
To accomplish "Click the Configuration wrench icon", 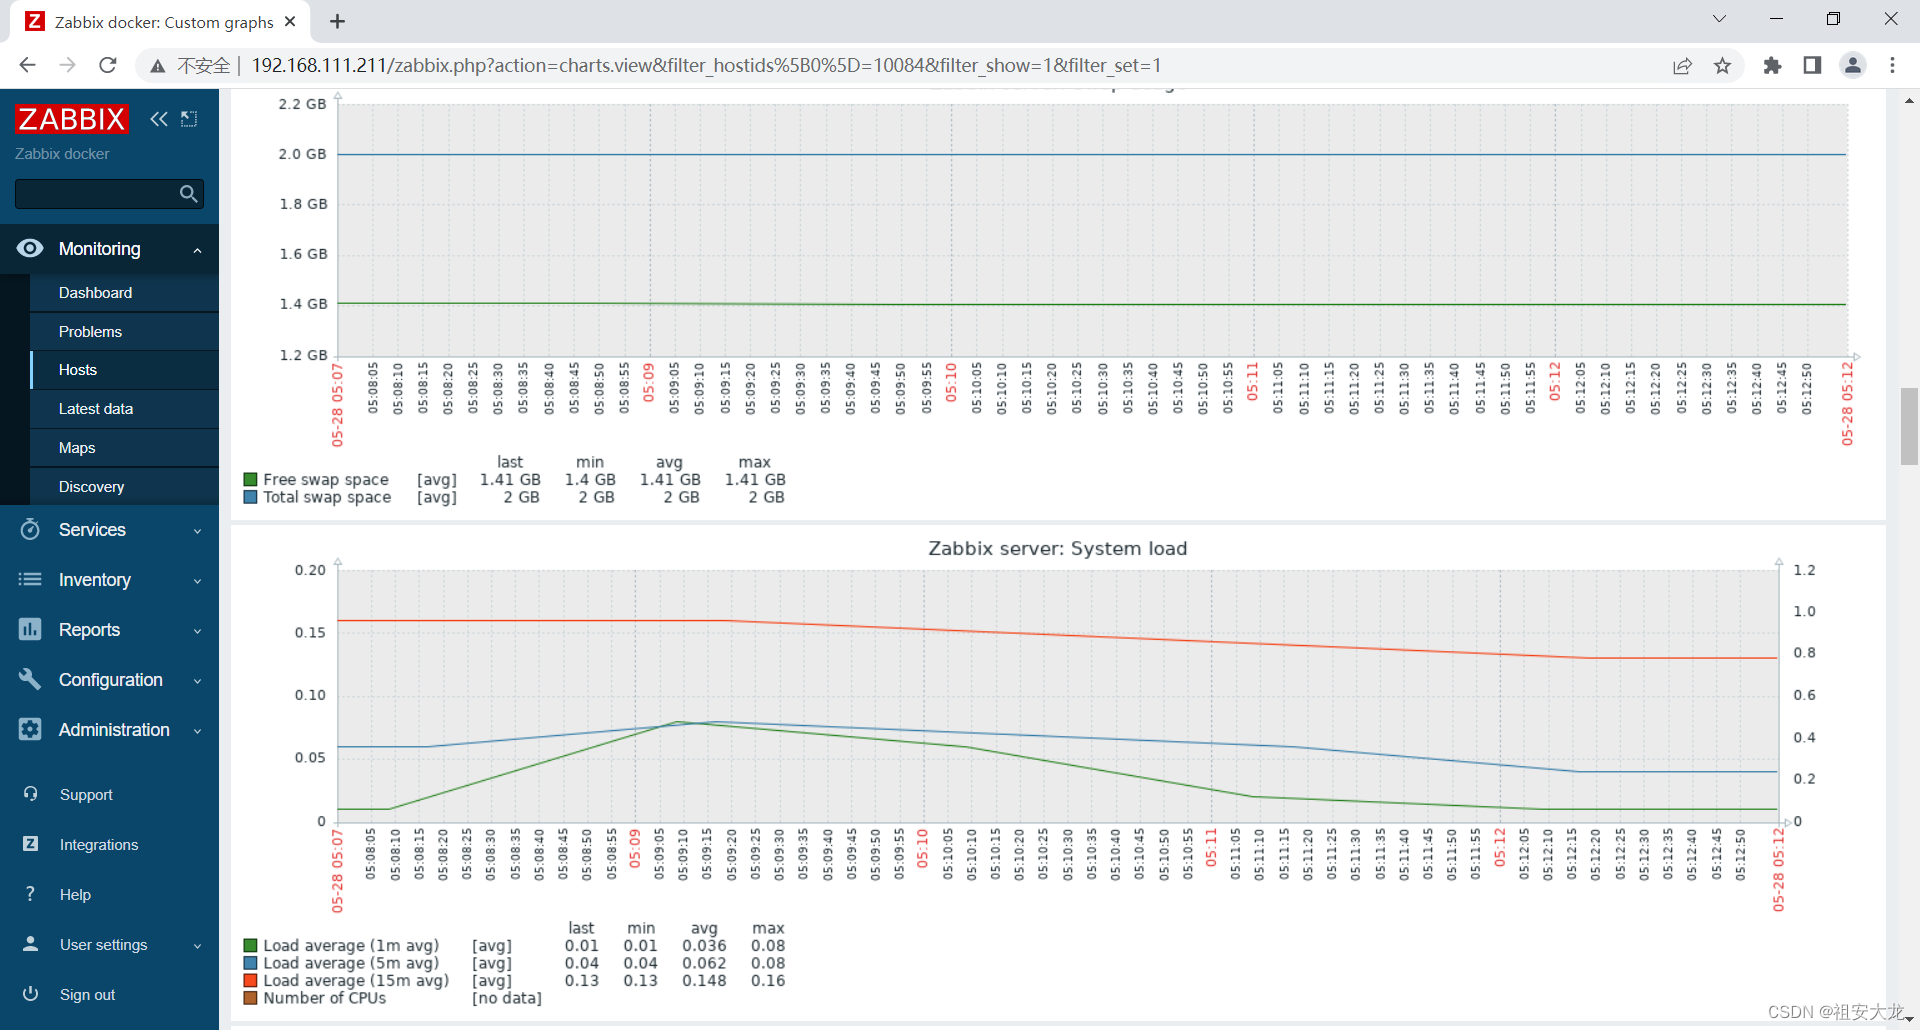I will (x=30, y=679).
